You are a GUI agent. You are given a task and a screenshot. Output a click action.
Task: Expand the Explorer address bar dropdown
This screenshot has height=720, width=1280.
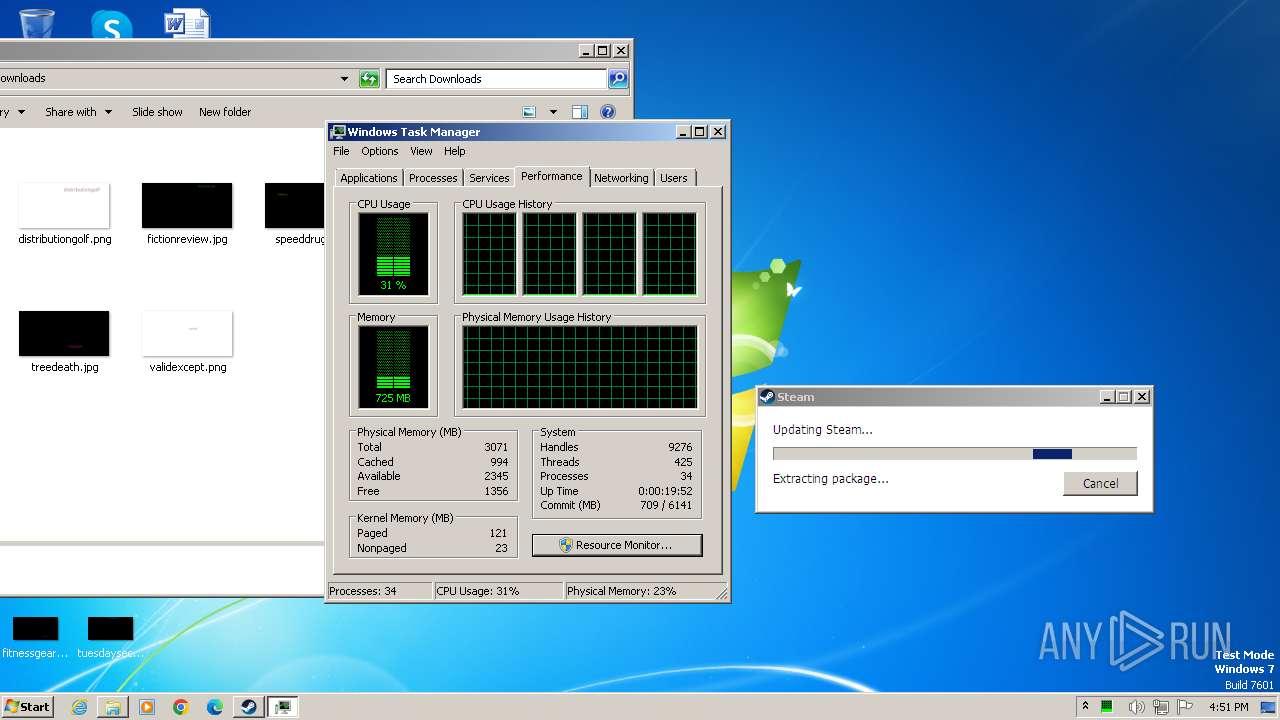click(x=344, y=79)
